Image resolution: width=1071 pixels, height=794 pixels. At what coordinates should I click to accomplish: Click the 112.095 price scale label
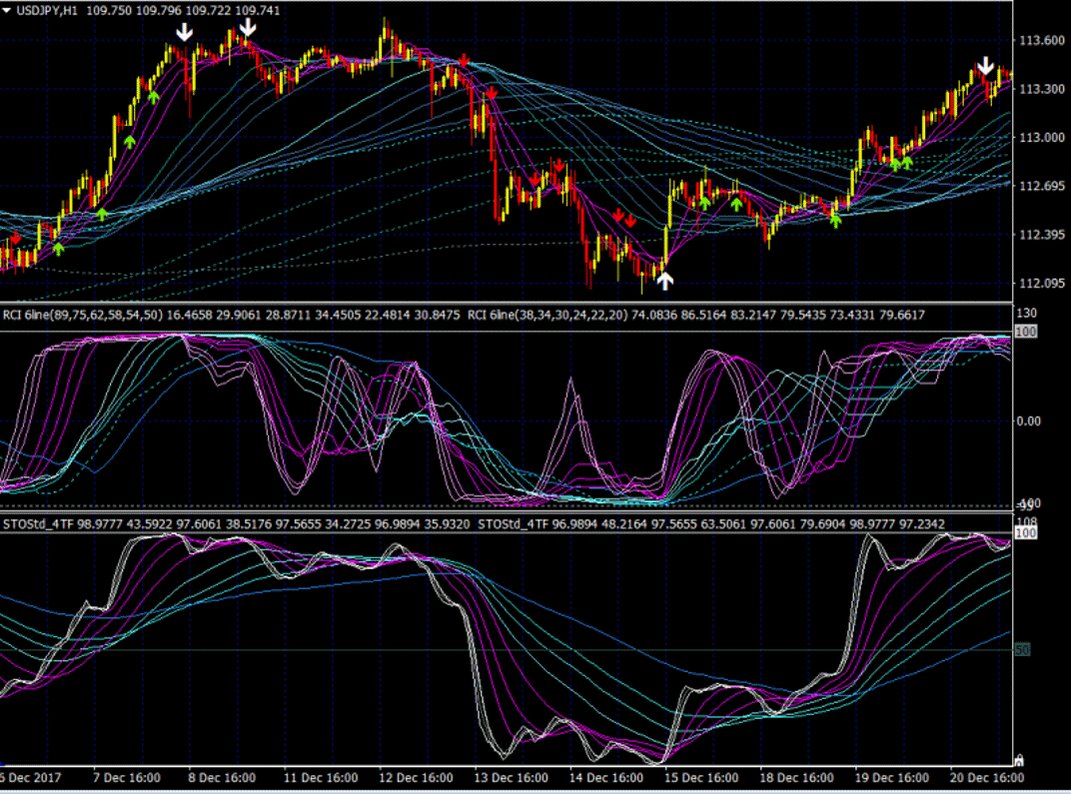[x=1039, y=284]
